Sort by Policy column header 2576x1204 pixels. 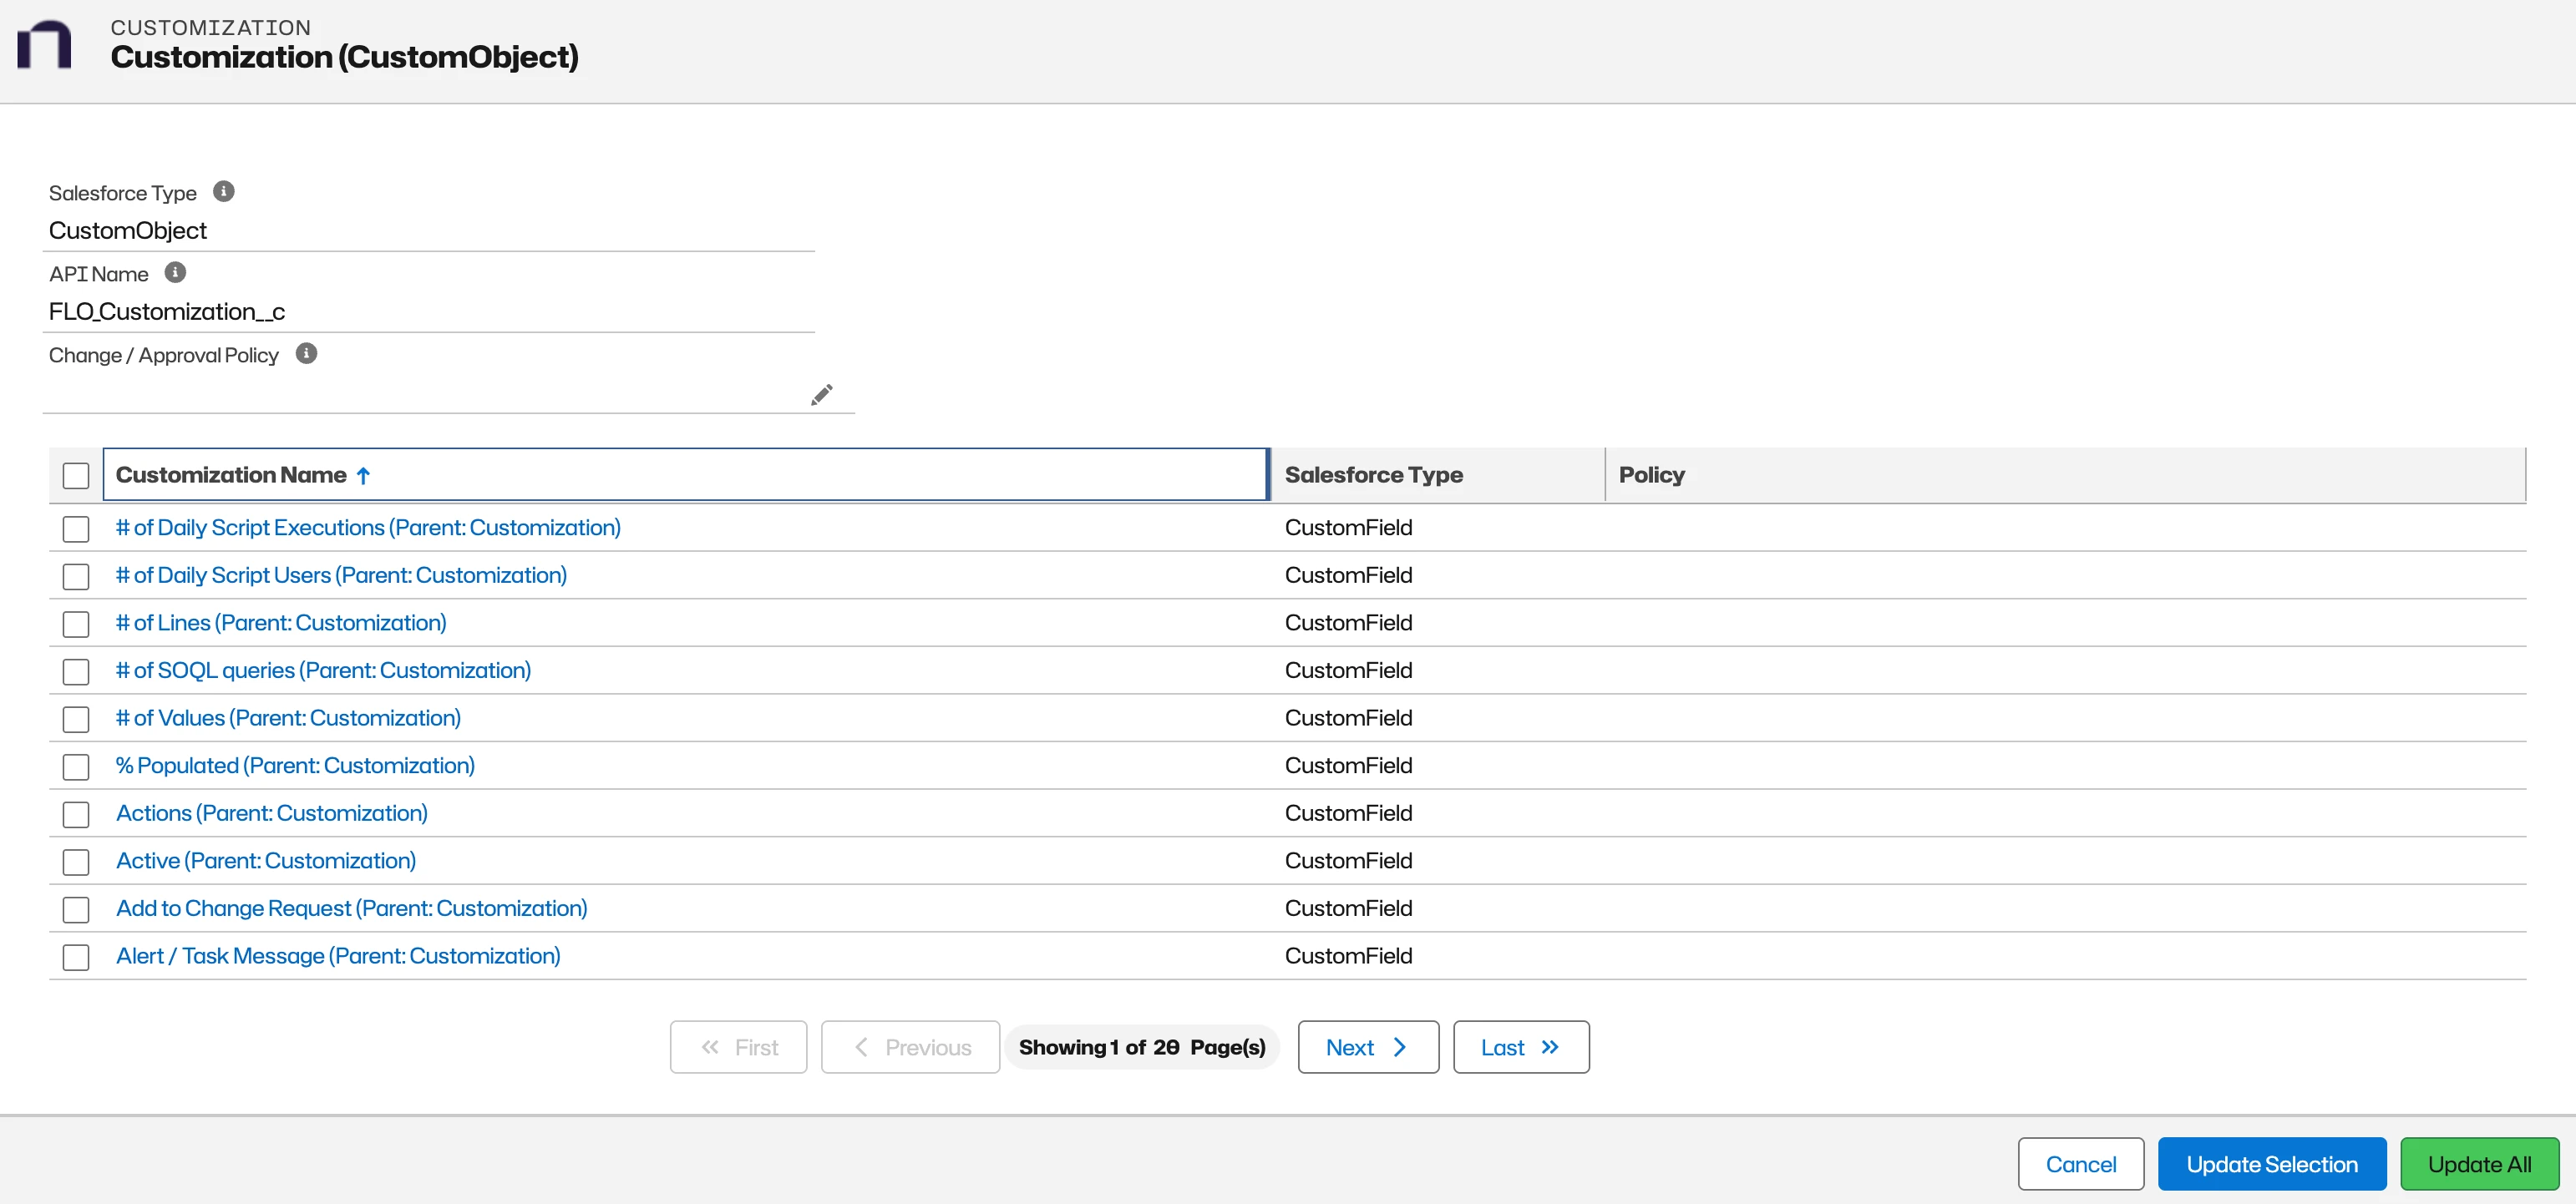[x=2065, y=475]
